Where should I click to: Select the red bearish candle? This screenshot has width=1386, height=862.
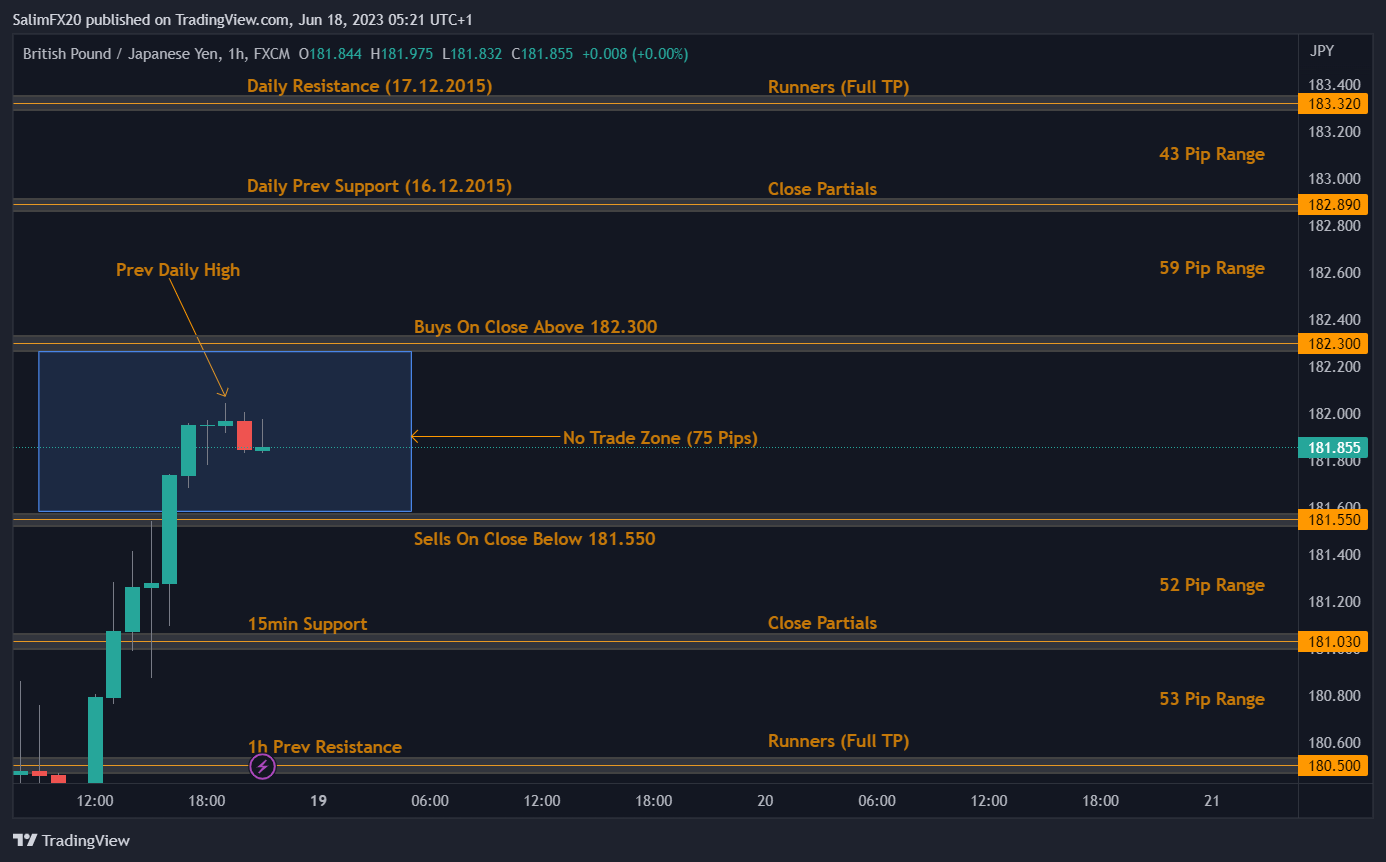[244, 435]
